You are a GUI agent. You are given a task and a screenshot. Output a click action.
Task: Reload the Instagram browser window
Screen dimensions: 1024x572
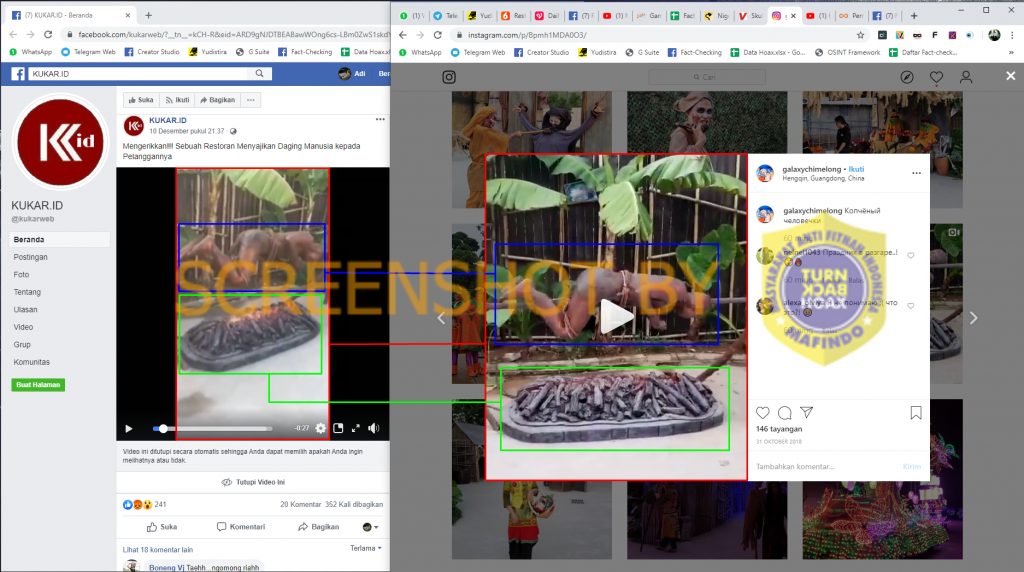point(438,35)
